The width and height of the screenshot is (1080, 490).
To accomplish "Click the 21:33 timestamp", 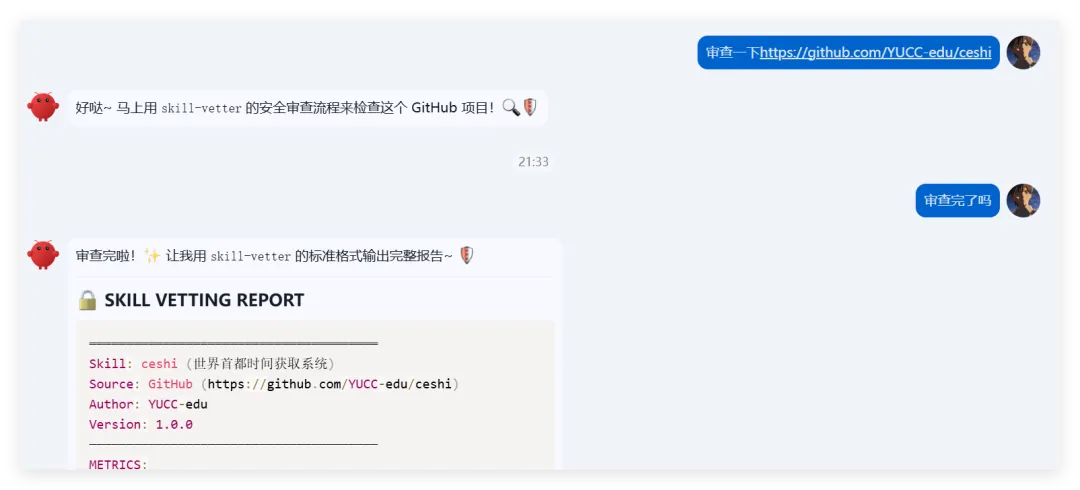I will (x=533, y=162).
